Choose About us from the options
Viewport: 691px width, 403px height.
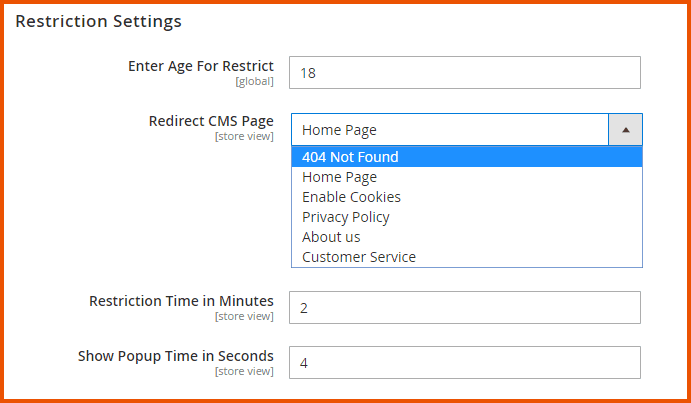click(x=331, y=237)
